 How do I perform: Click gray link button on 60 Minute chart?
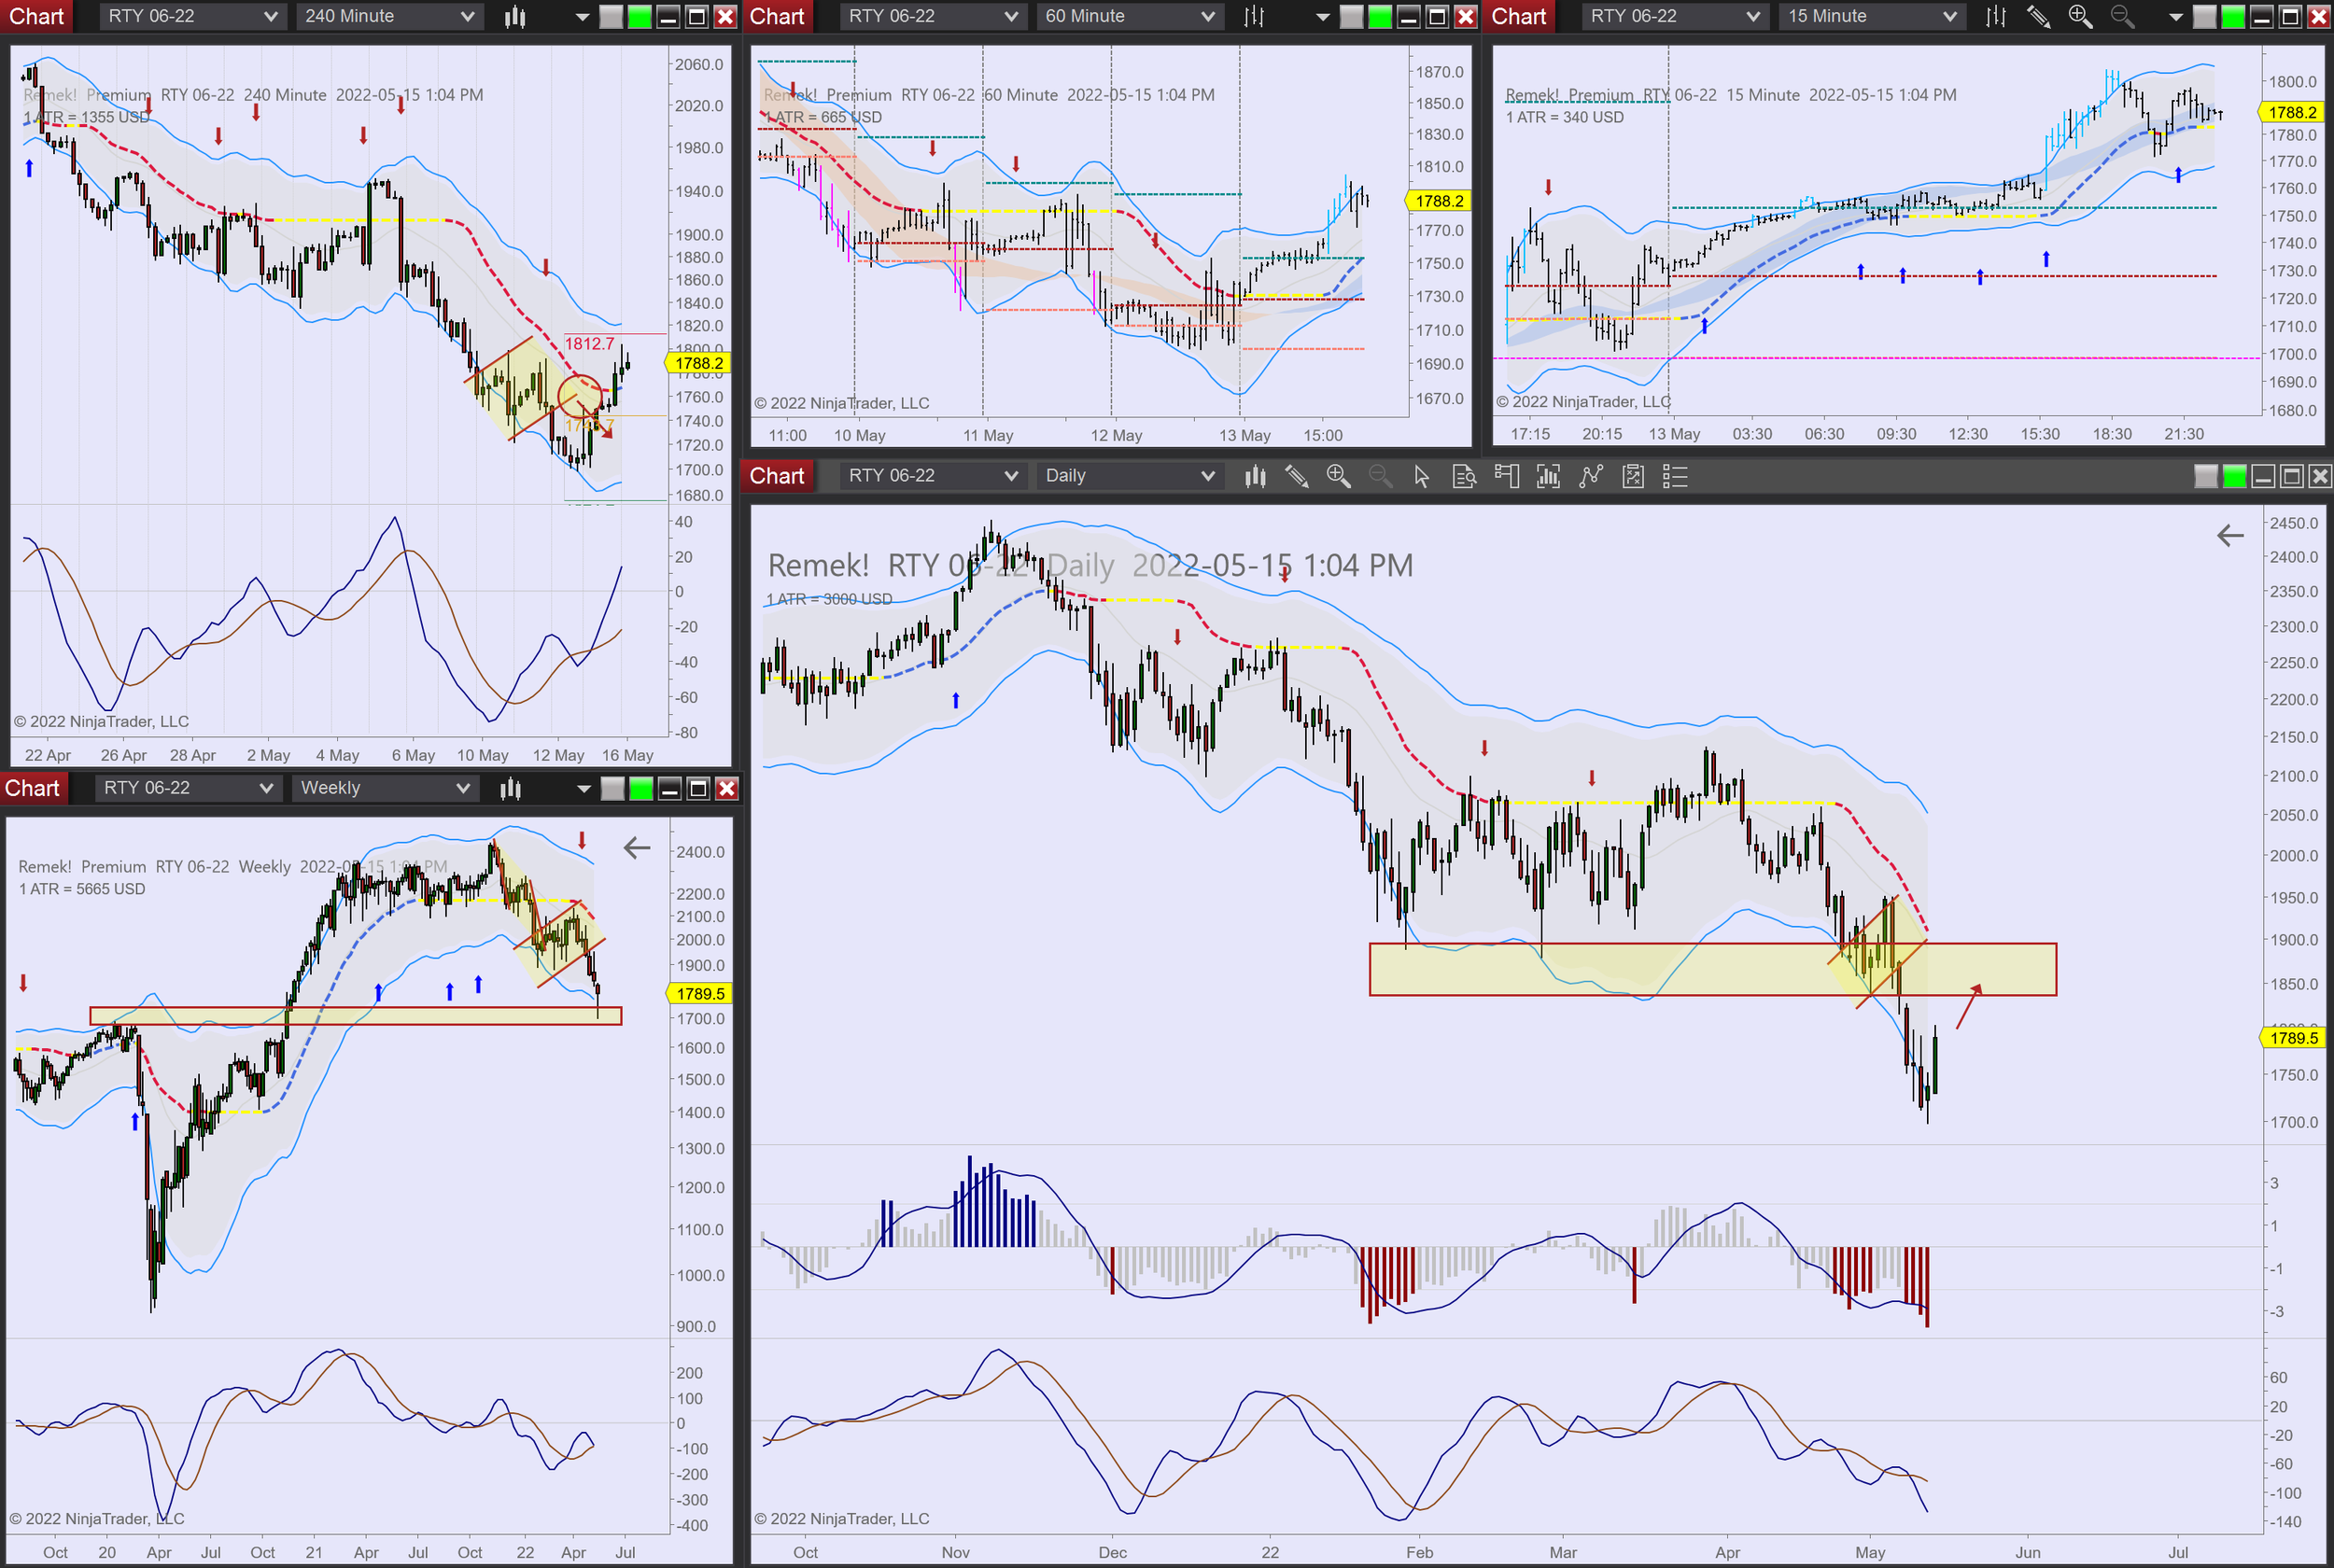[x=1351, y=16]
